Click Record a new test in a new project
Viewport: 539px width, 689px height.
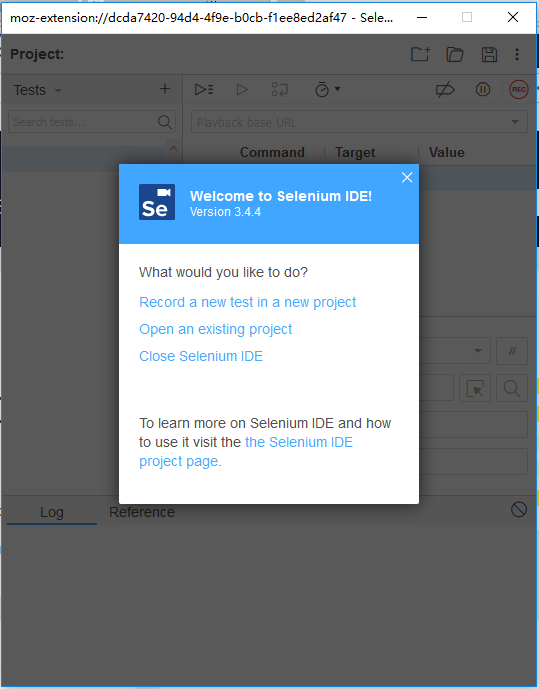point(247,302)
